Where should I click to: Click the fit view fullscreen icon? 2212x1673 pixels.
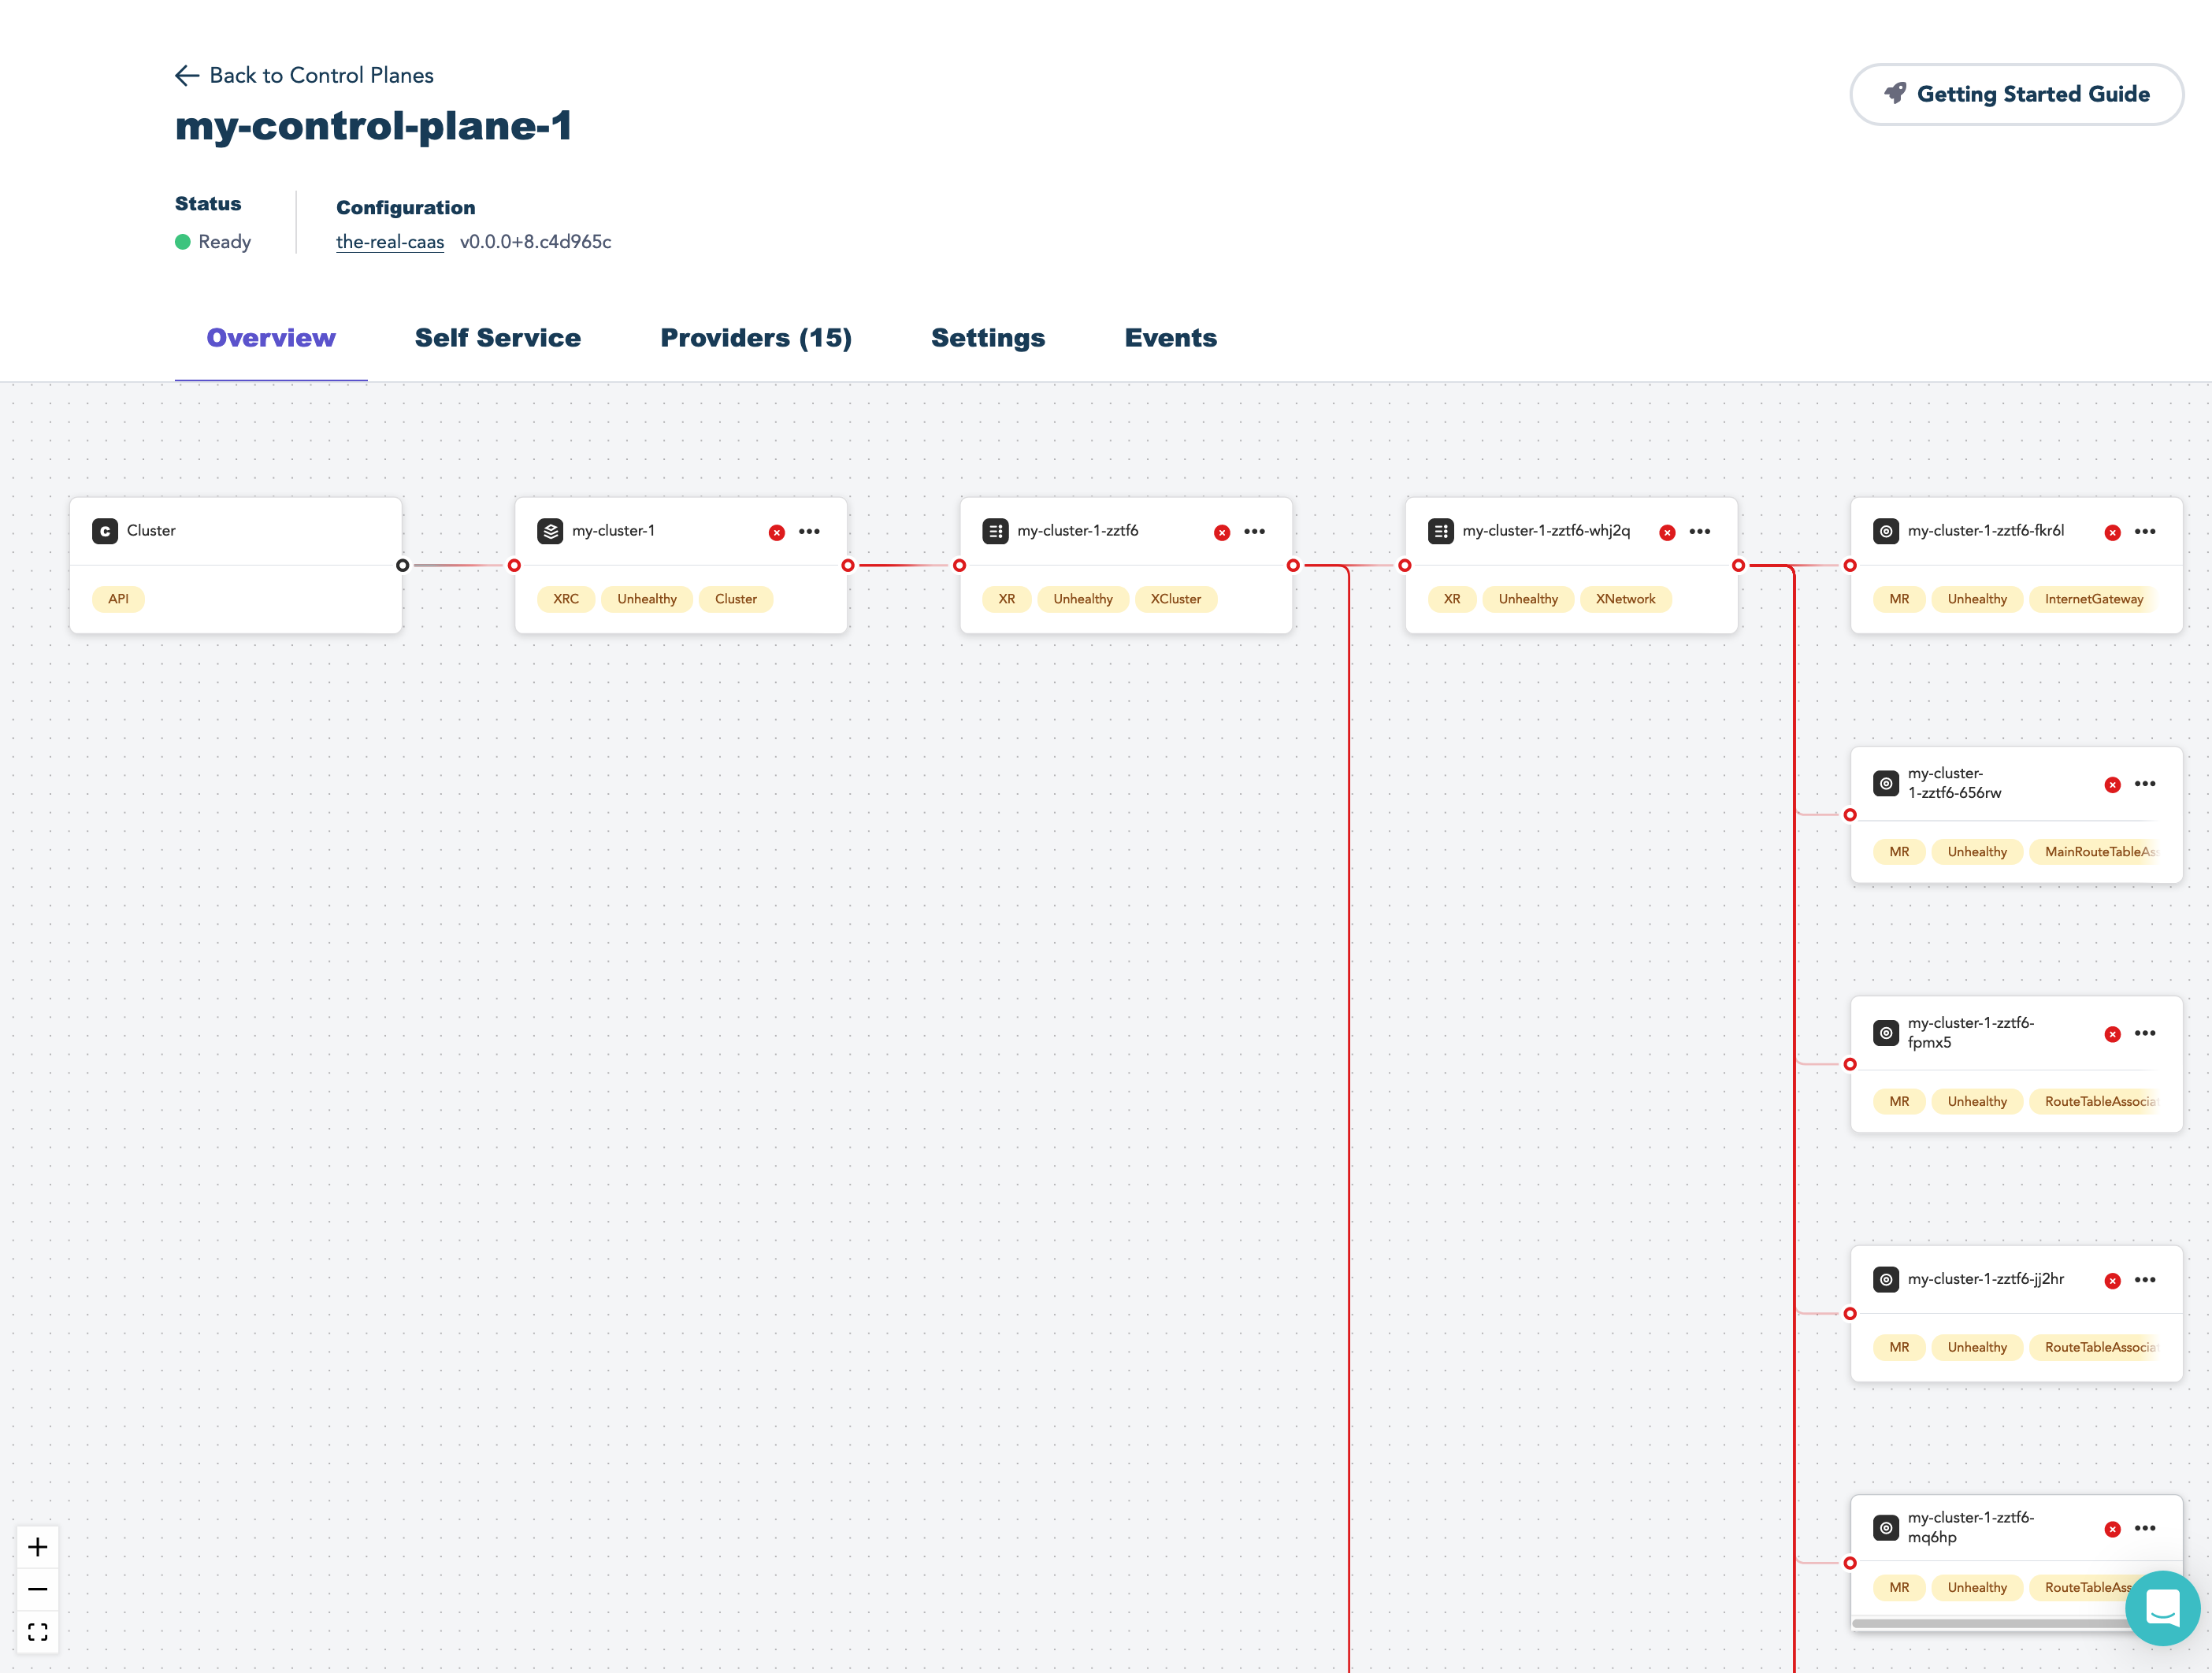click(38, 1632)
